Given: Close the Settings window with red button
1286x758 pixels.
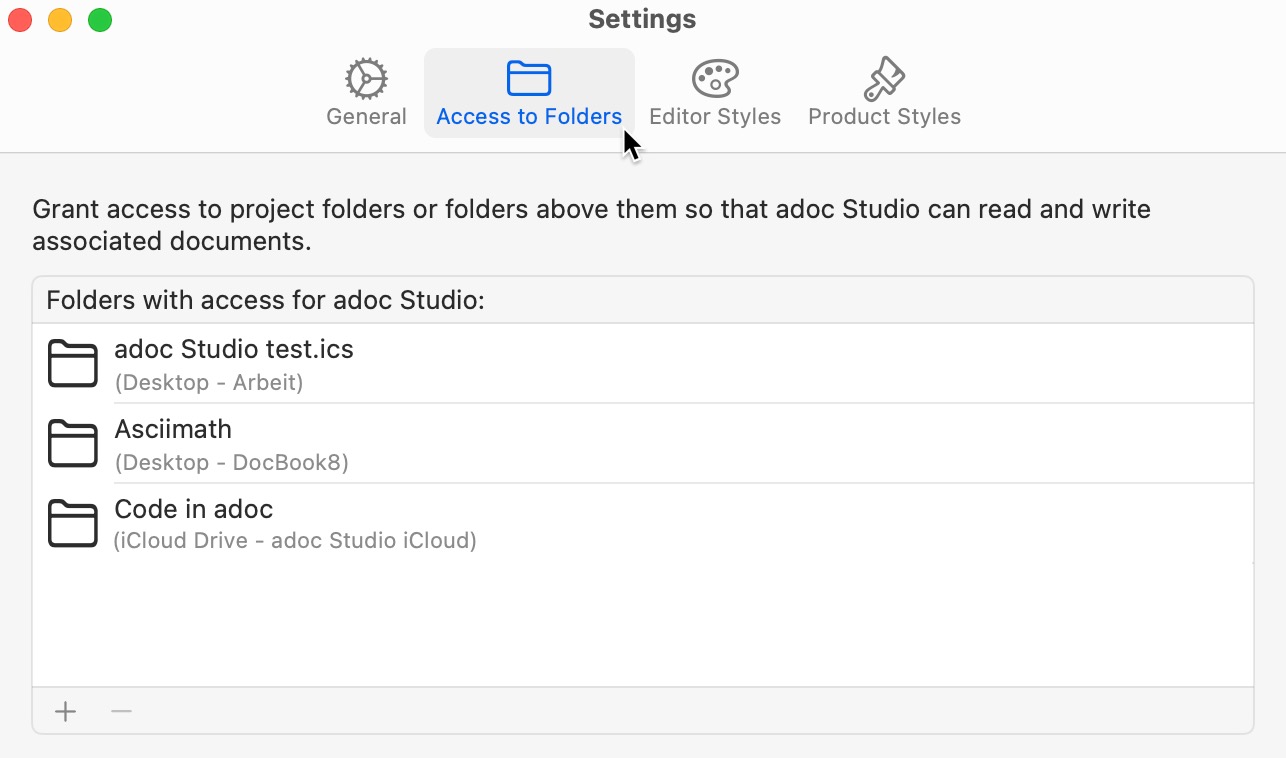Looking at the screenshot, I should pyautogui.click(x=20, y=20).
